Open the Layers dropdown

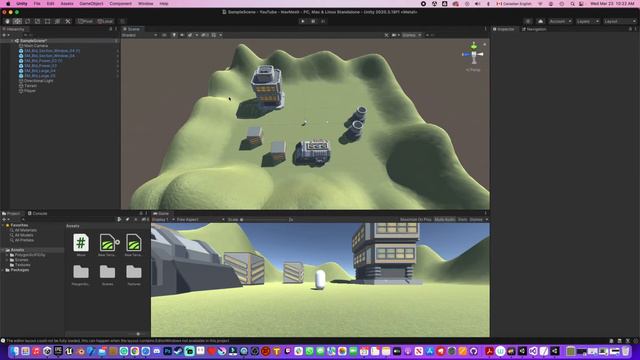click(587, 21)
